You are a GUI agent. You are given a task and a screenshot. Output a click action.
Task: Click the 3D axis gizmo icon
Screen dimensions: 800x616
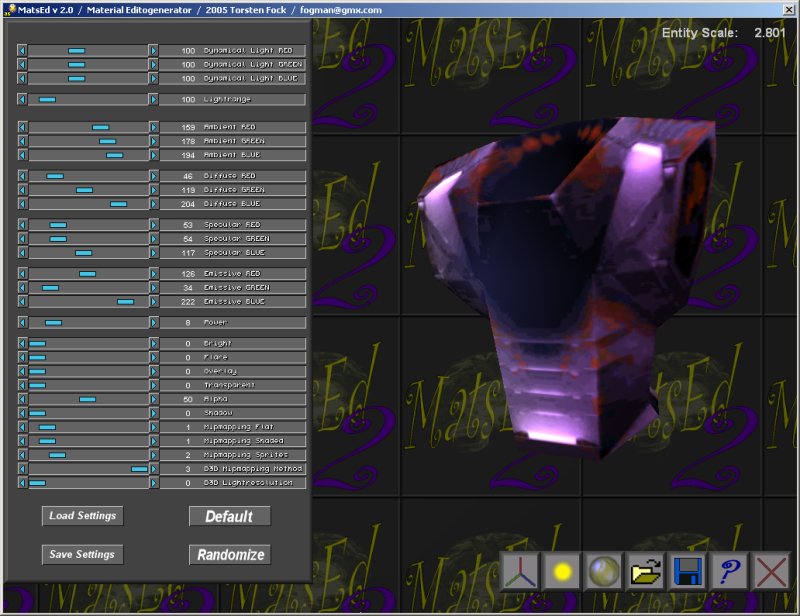click(519, 571)
